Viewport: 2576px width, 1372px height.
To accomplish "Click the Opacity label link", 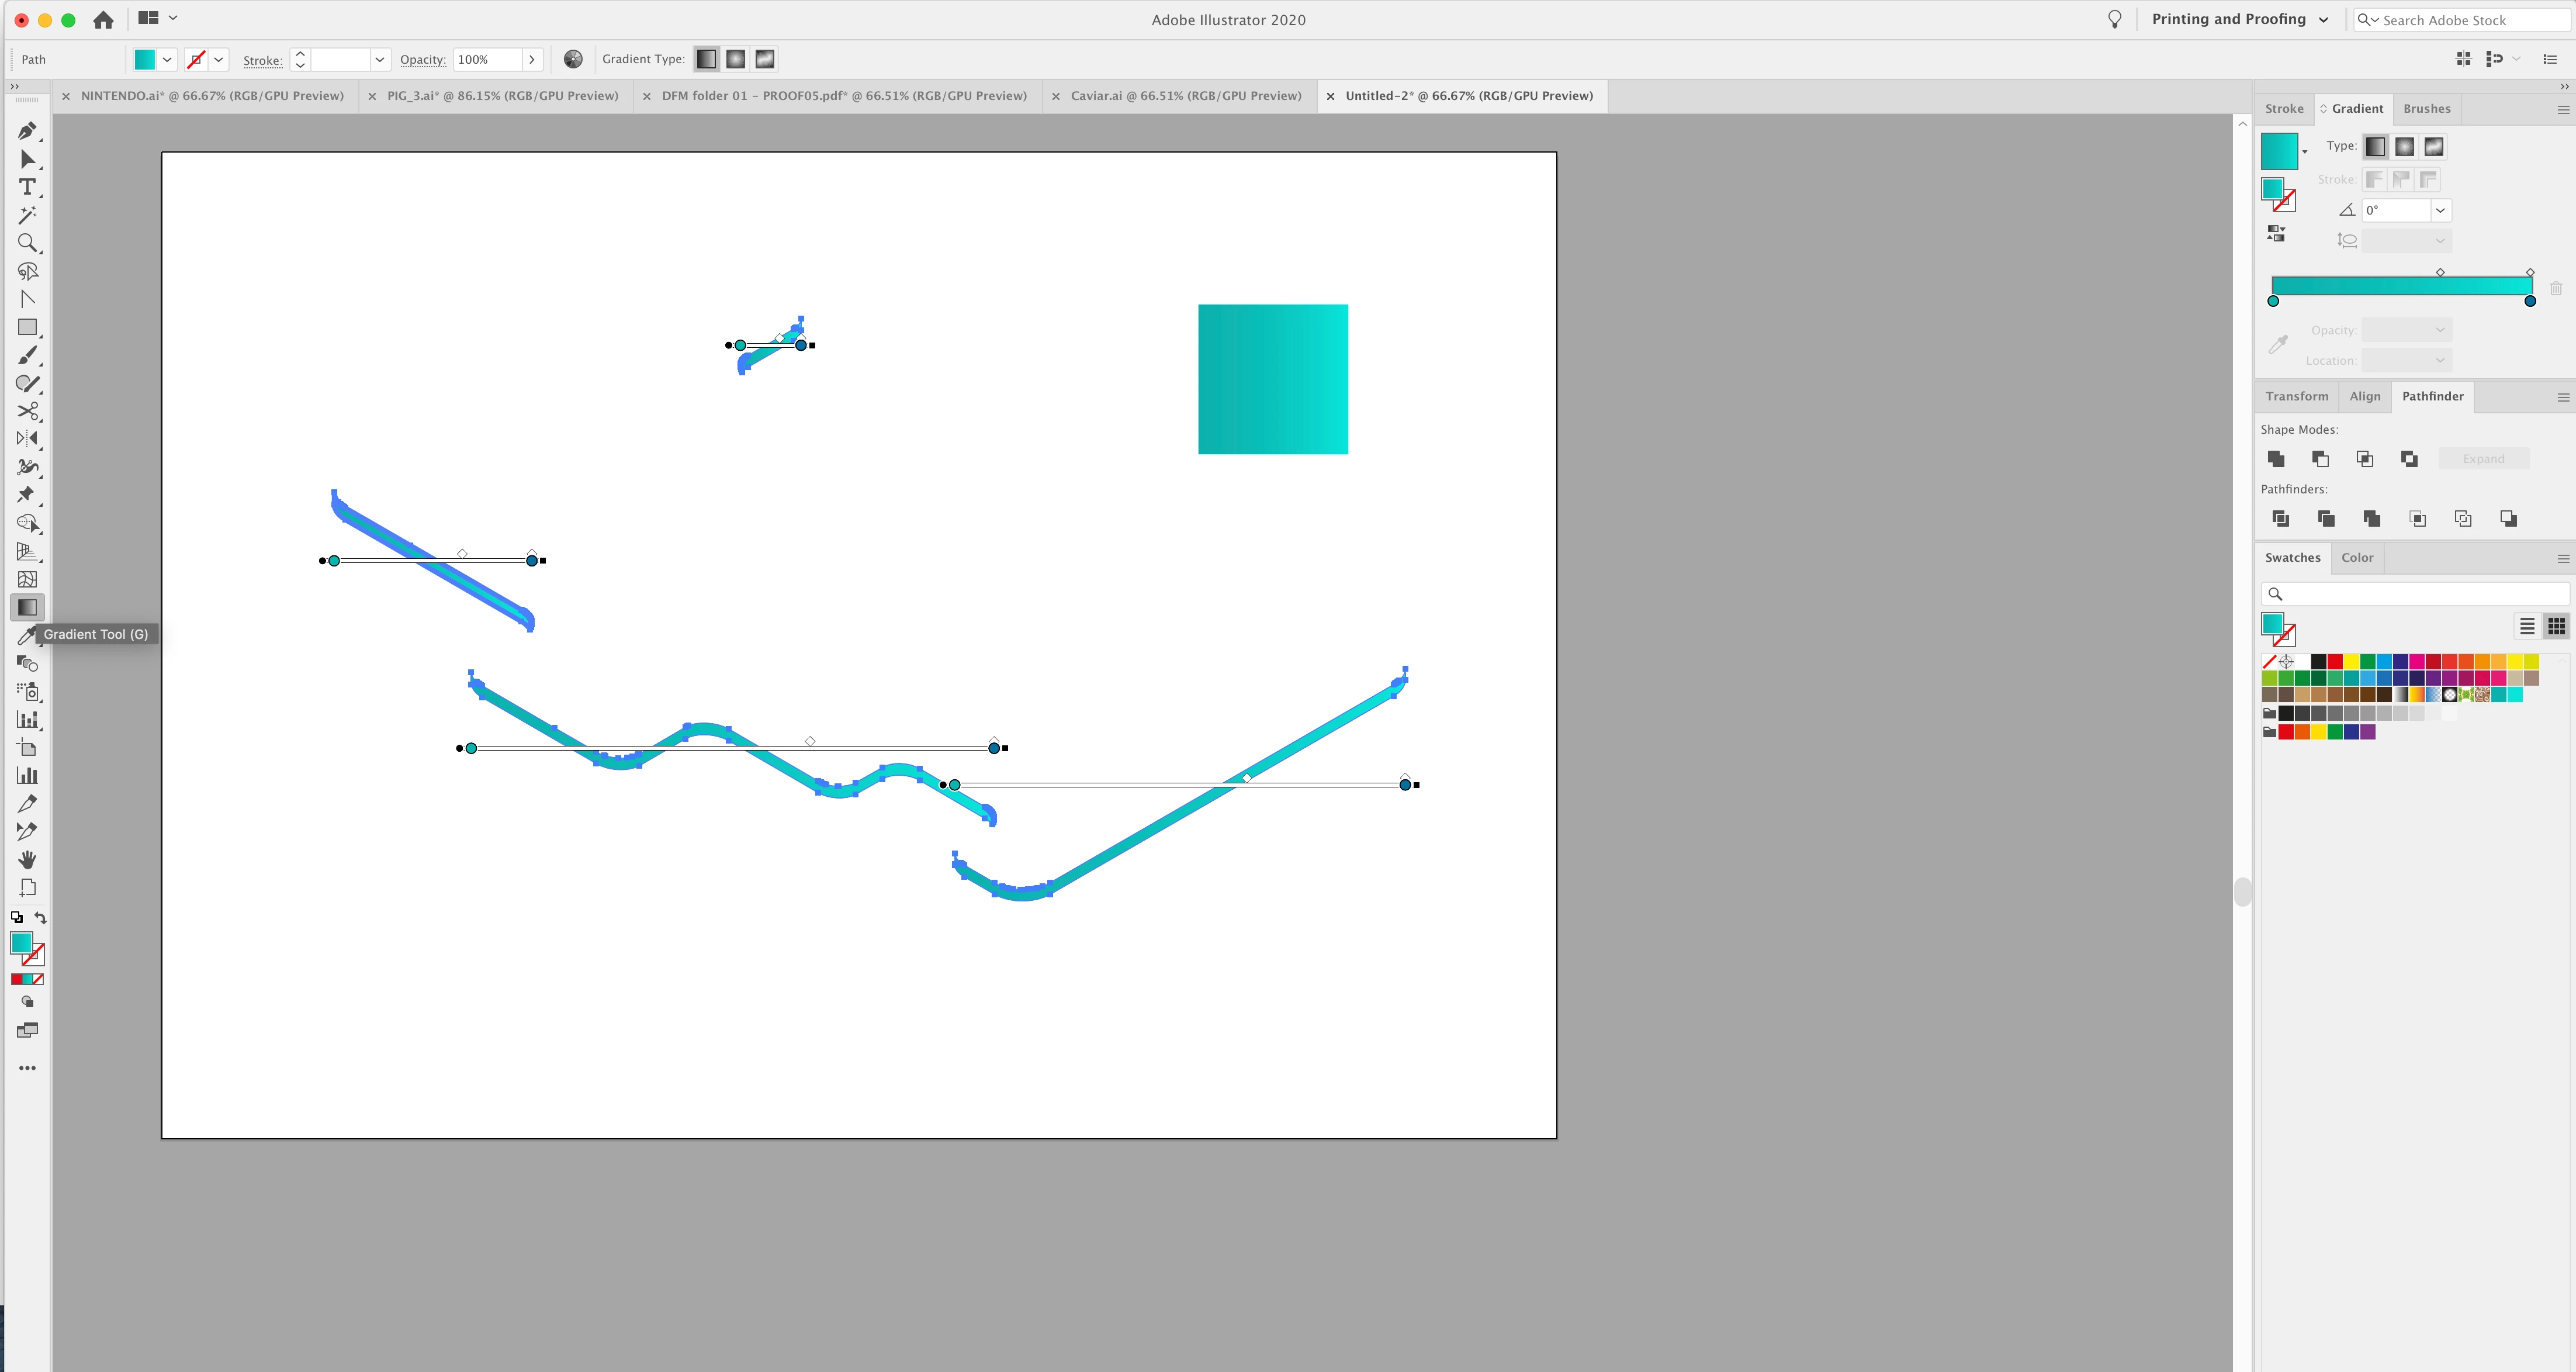I will 422,60.
